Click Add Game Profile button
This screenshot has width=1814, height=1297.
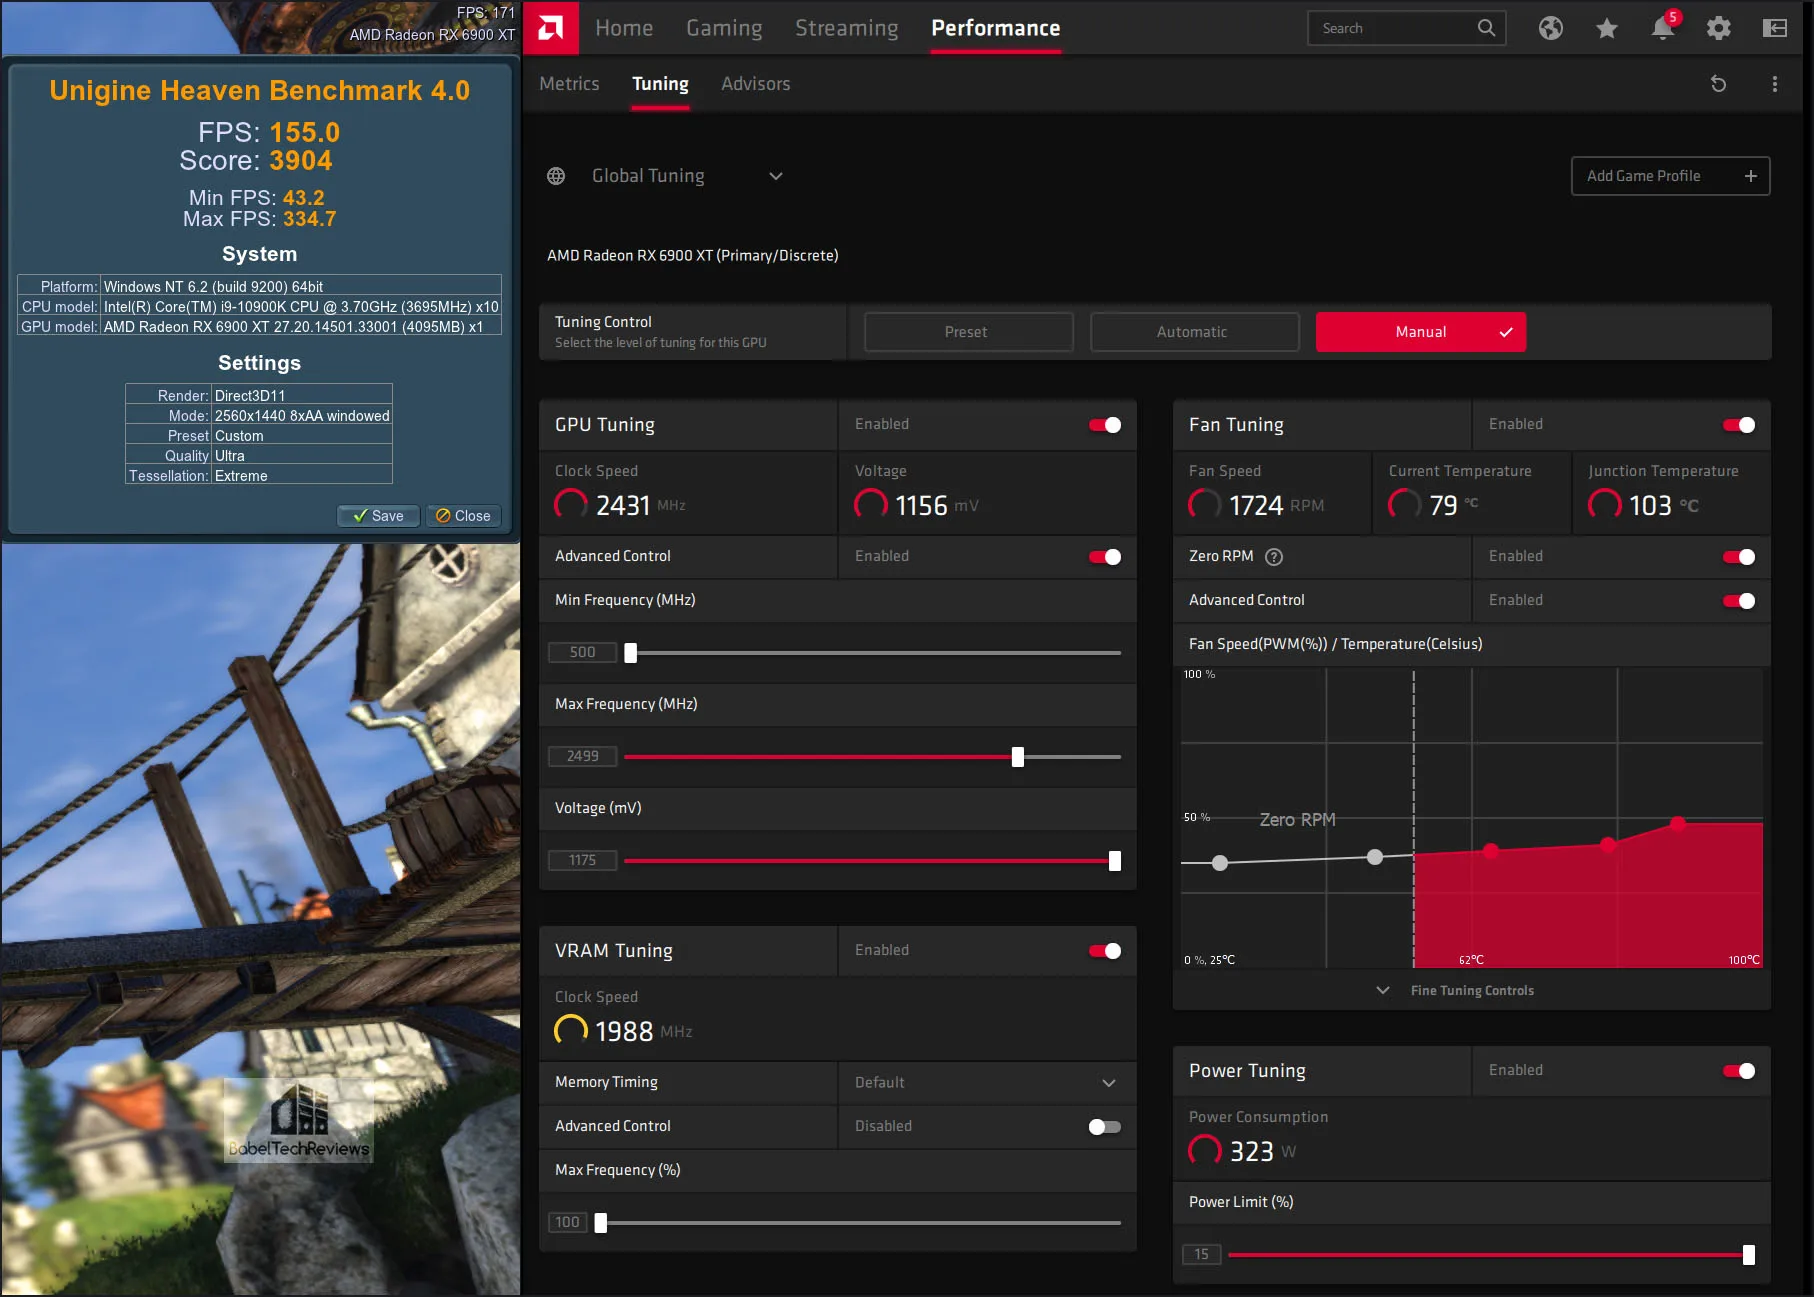click(1670, 176)
